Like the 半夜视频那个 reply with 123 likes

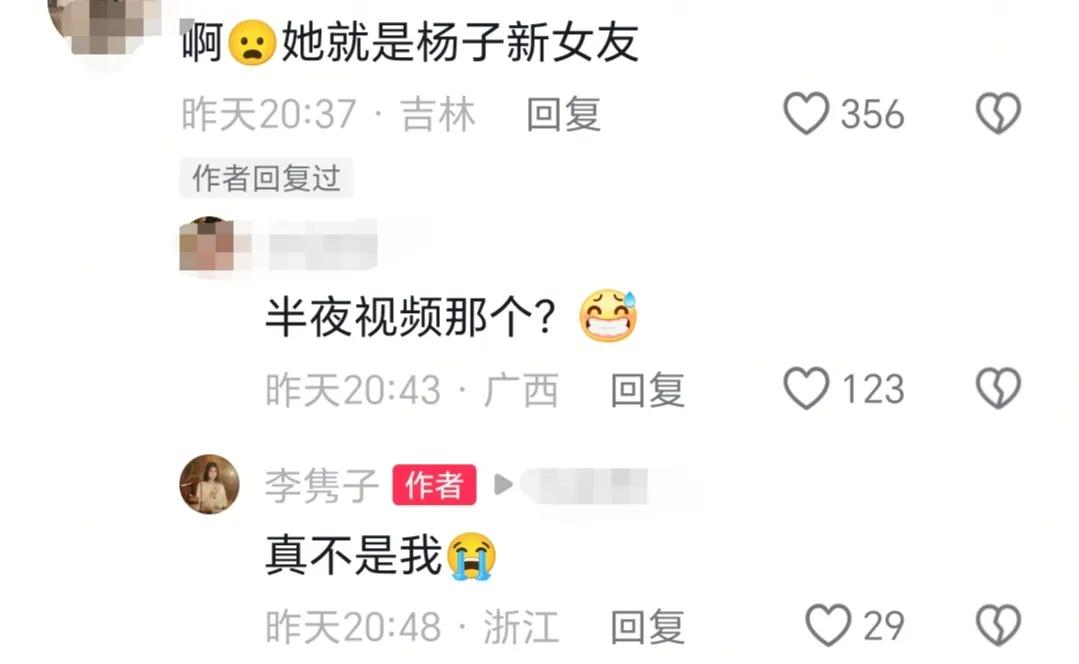[806, 389]
